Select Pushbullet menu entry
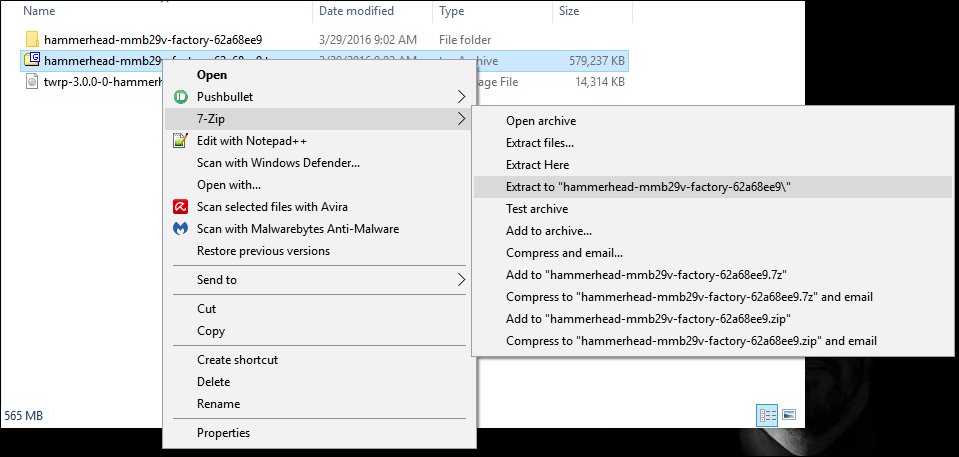 click(320, 97)
